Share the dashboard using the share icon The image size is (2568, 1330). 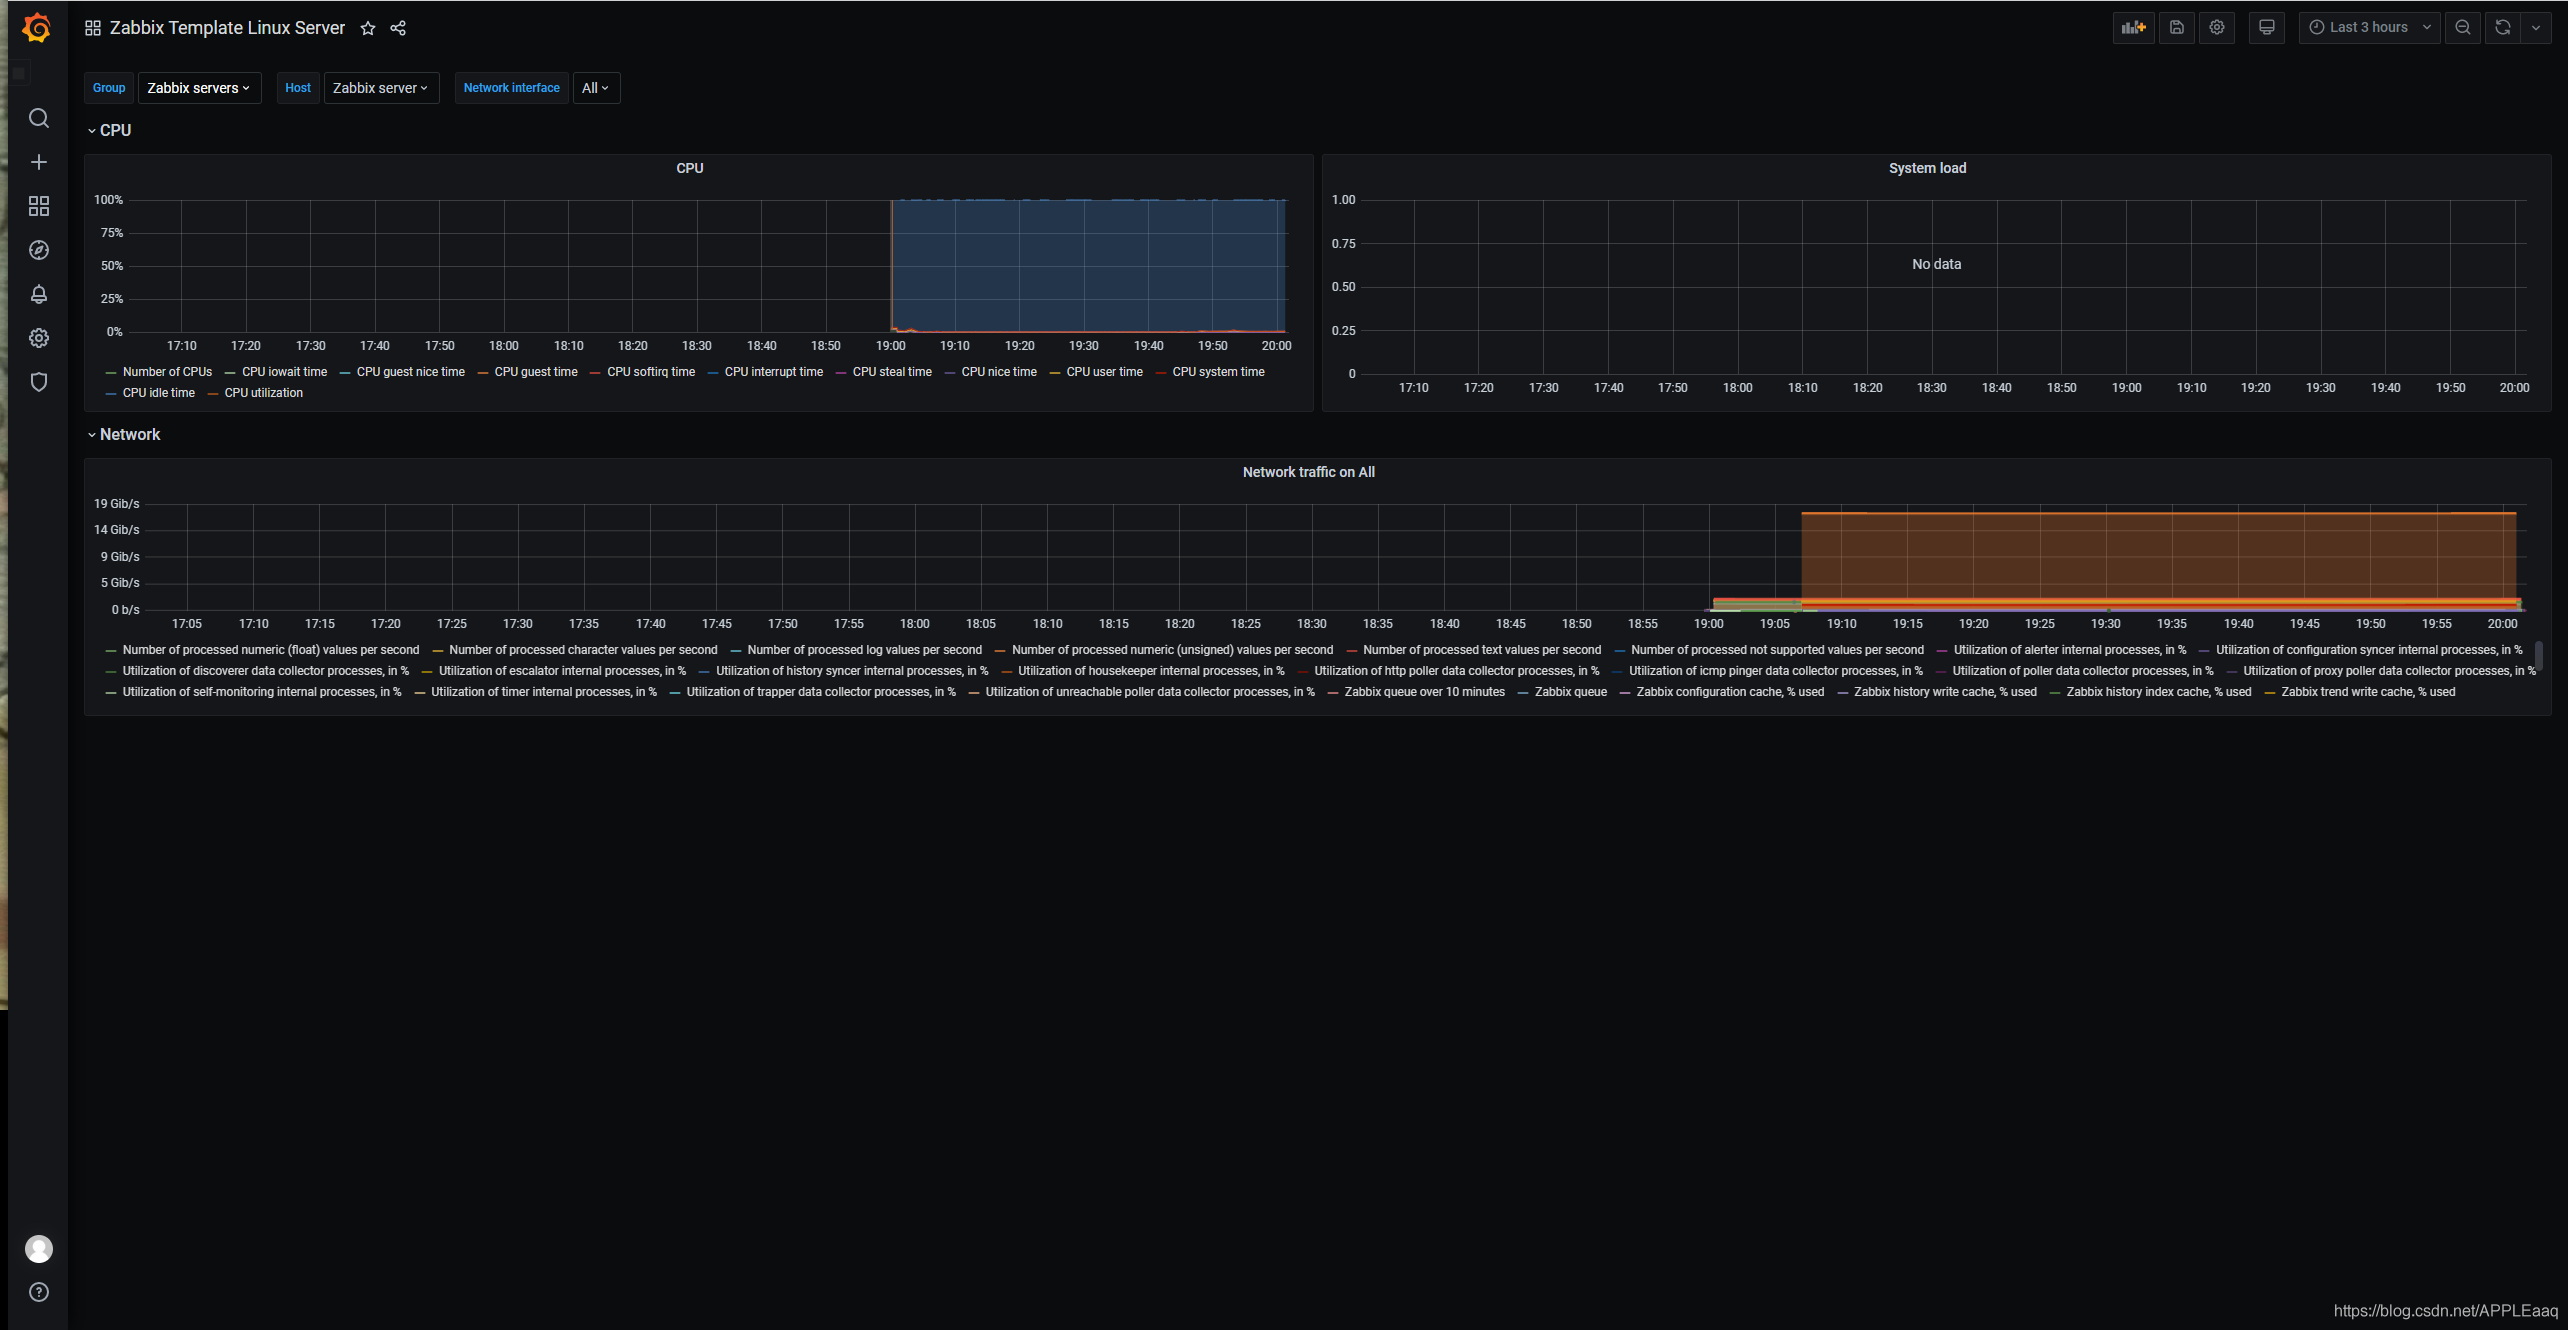coord(398,28)
